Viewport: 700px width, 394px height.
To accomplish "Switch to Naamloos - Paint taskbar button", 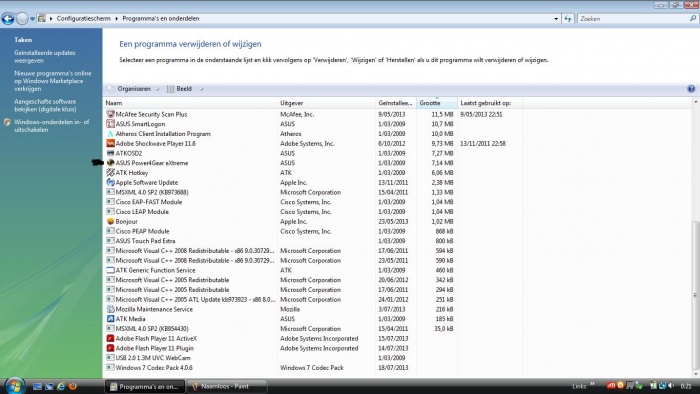I will point(227,386).
